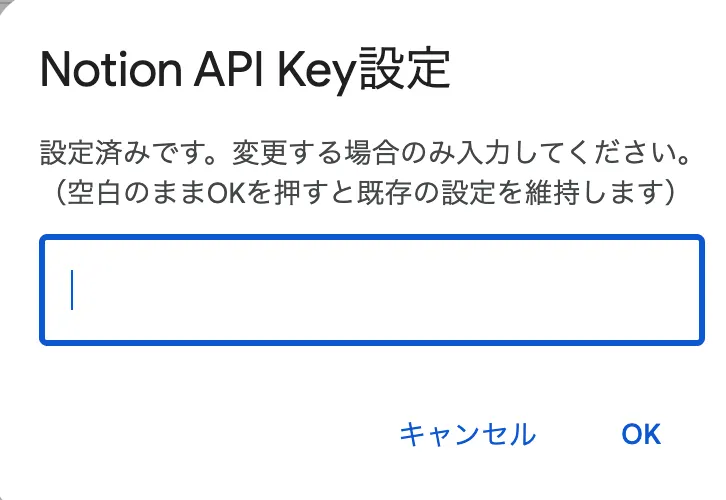Submit the API key dialog via OK
Viewport: 726px width, 500px height.
(641, 433)
